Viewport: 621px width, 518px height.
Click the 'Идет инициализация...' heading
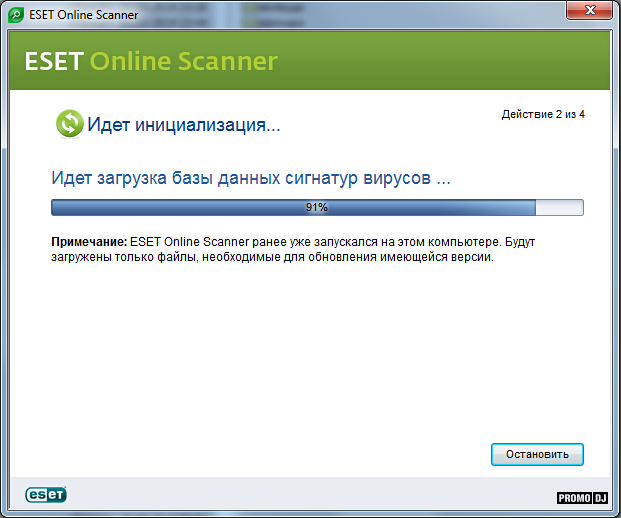tap(183, 125)
